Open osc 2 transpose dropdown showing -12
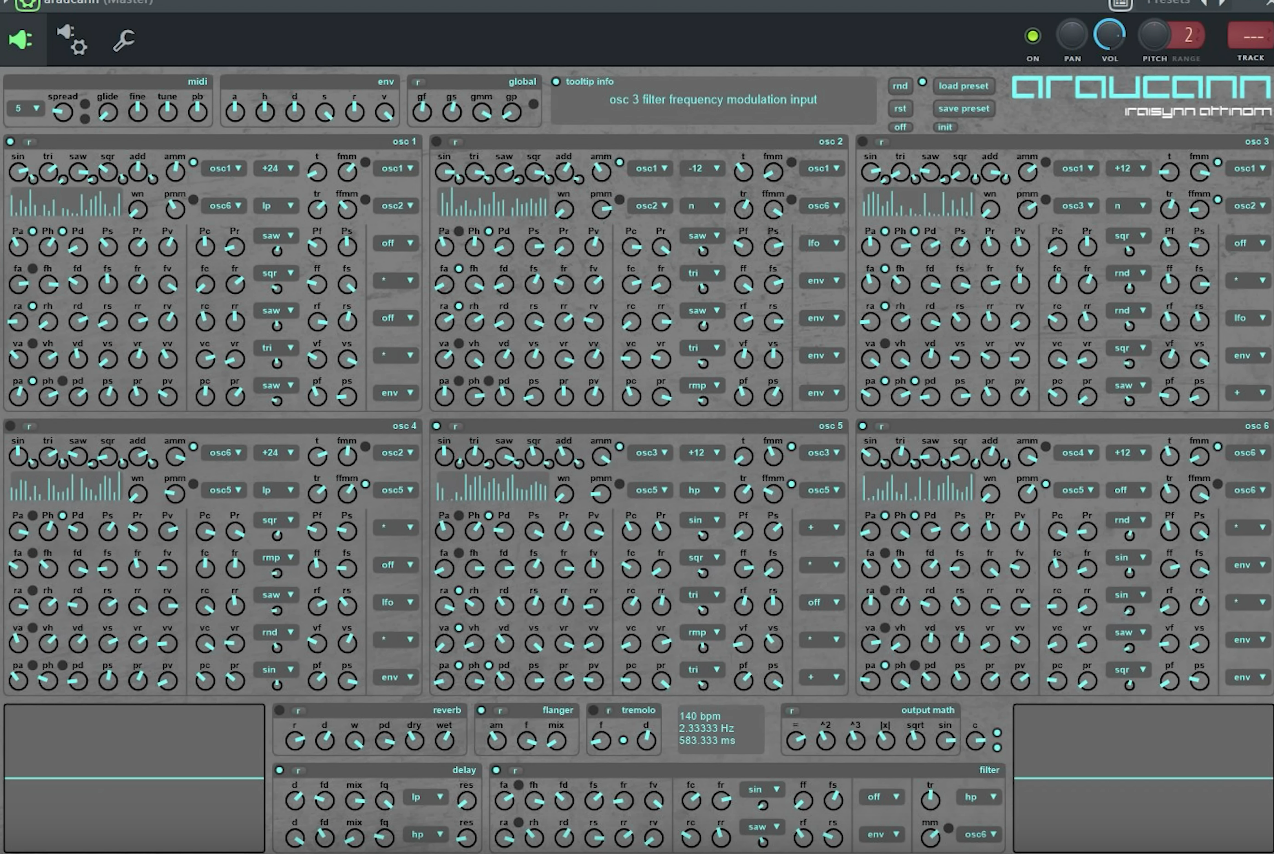The width and height of the screenshot is (1274, 854). click(702, 168)
